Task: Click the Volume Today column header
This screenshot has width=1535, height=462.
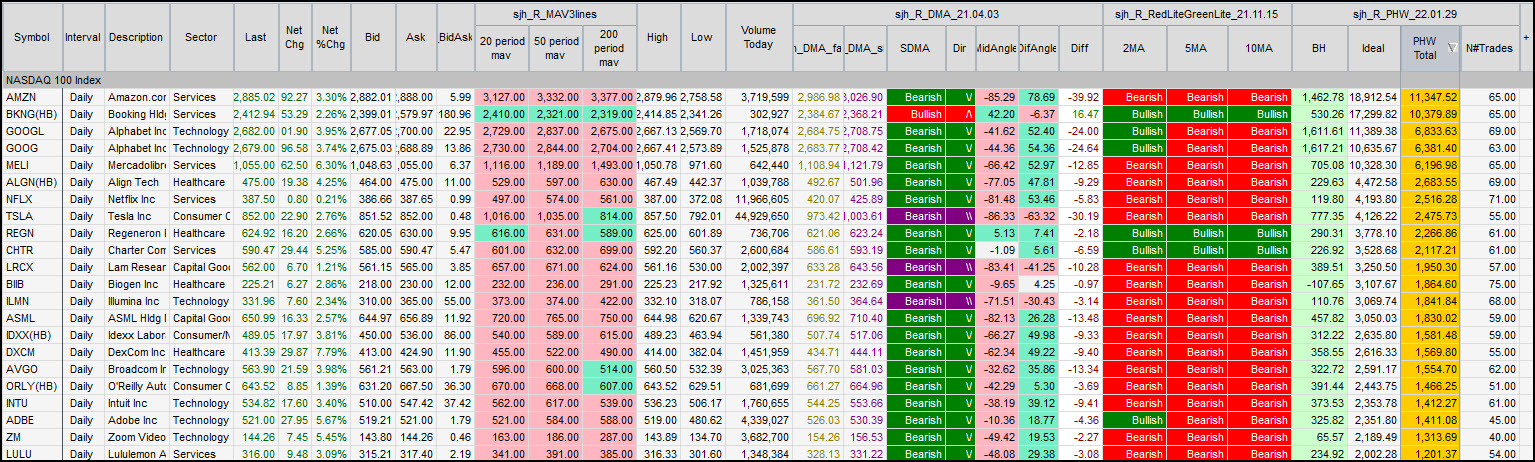Action: tap(758, 37)
